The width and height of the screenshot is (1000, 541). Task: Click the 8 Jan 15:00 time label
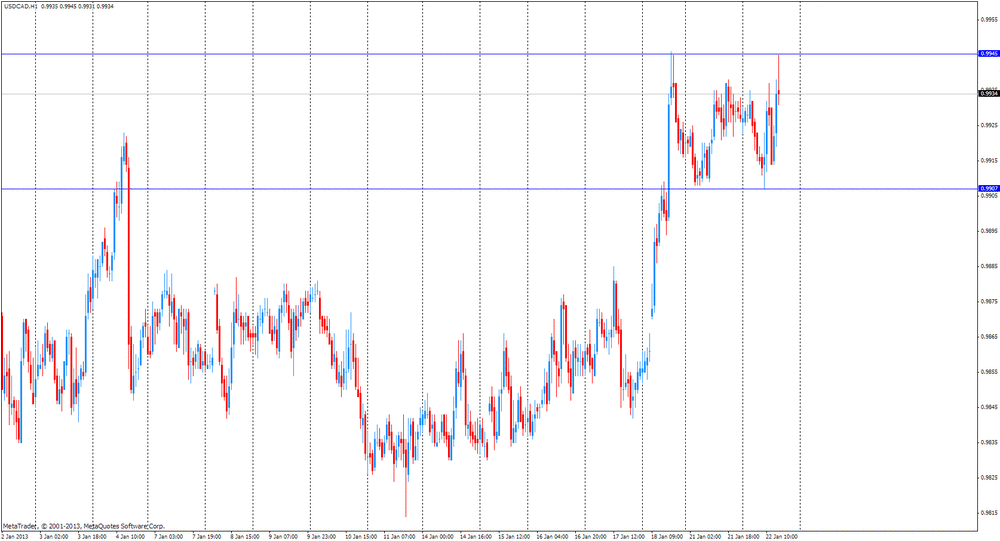coord(245,537)
